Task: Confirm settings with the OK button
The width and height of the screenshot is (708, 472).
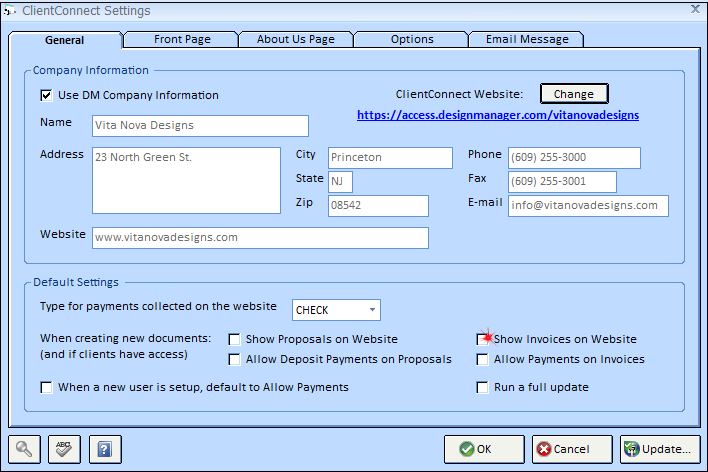Action: pos(484,449)
